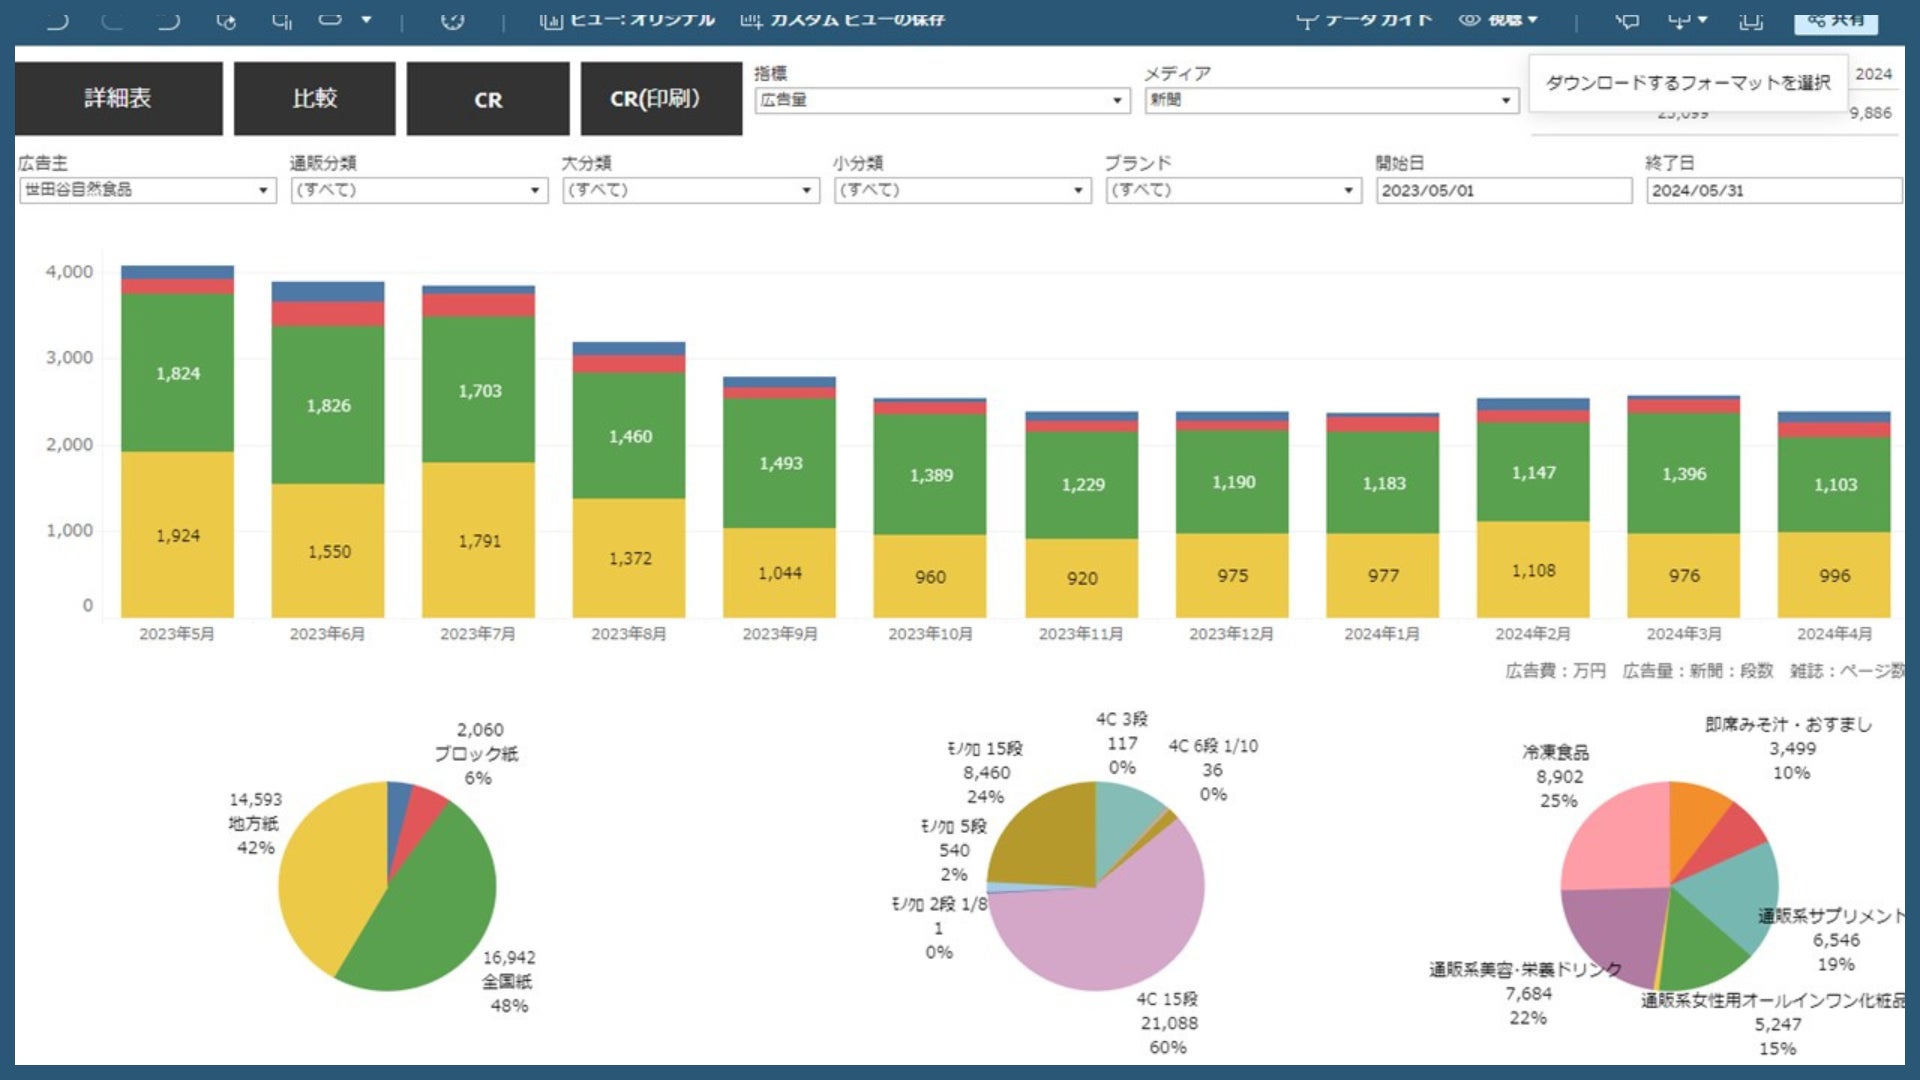This screenshot has width=1920, height=1080.
Task: Click the refresh data icon in the toolbar
Action: click(x=226, y=20)
